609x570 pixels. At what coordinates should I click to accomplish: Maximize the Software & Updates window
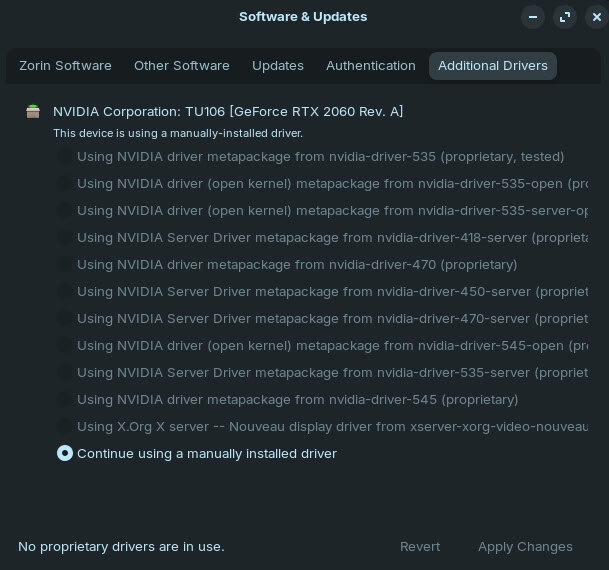point(565,17)
